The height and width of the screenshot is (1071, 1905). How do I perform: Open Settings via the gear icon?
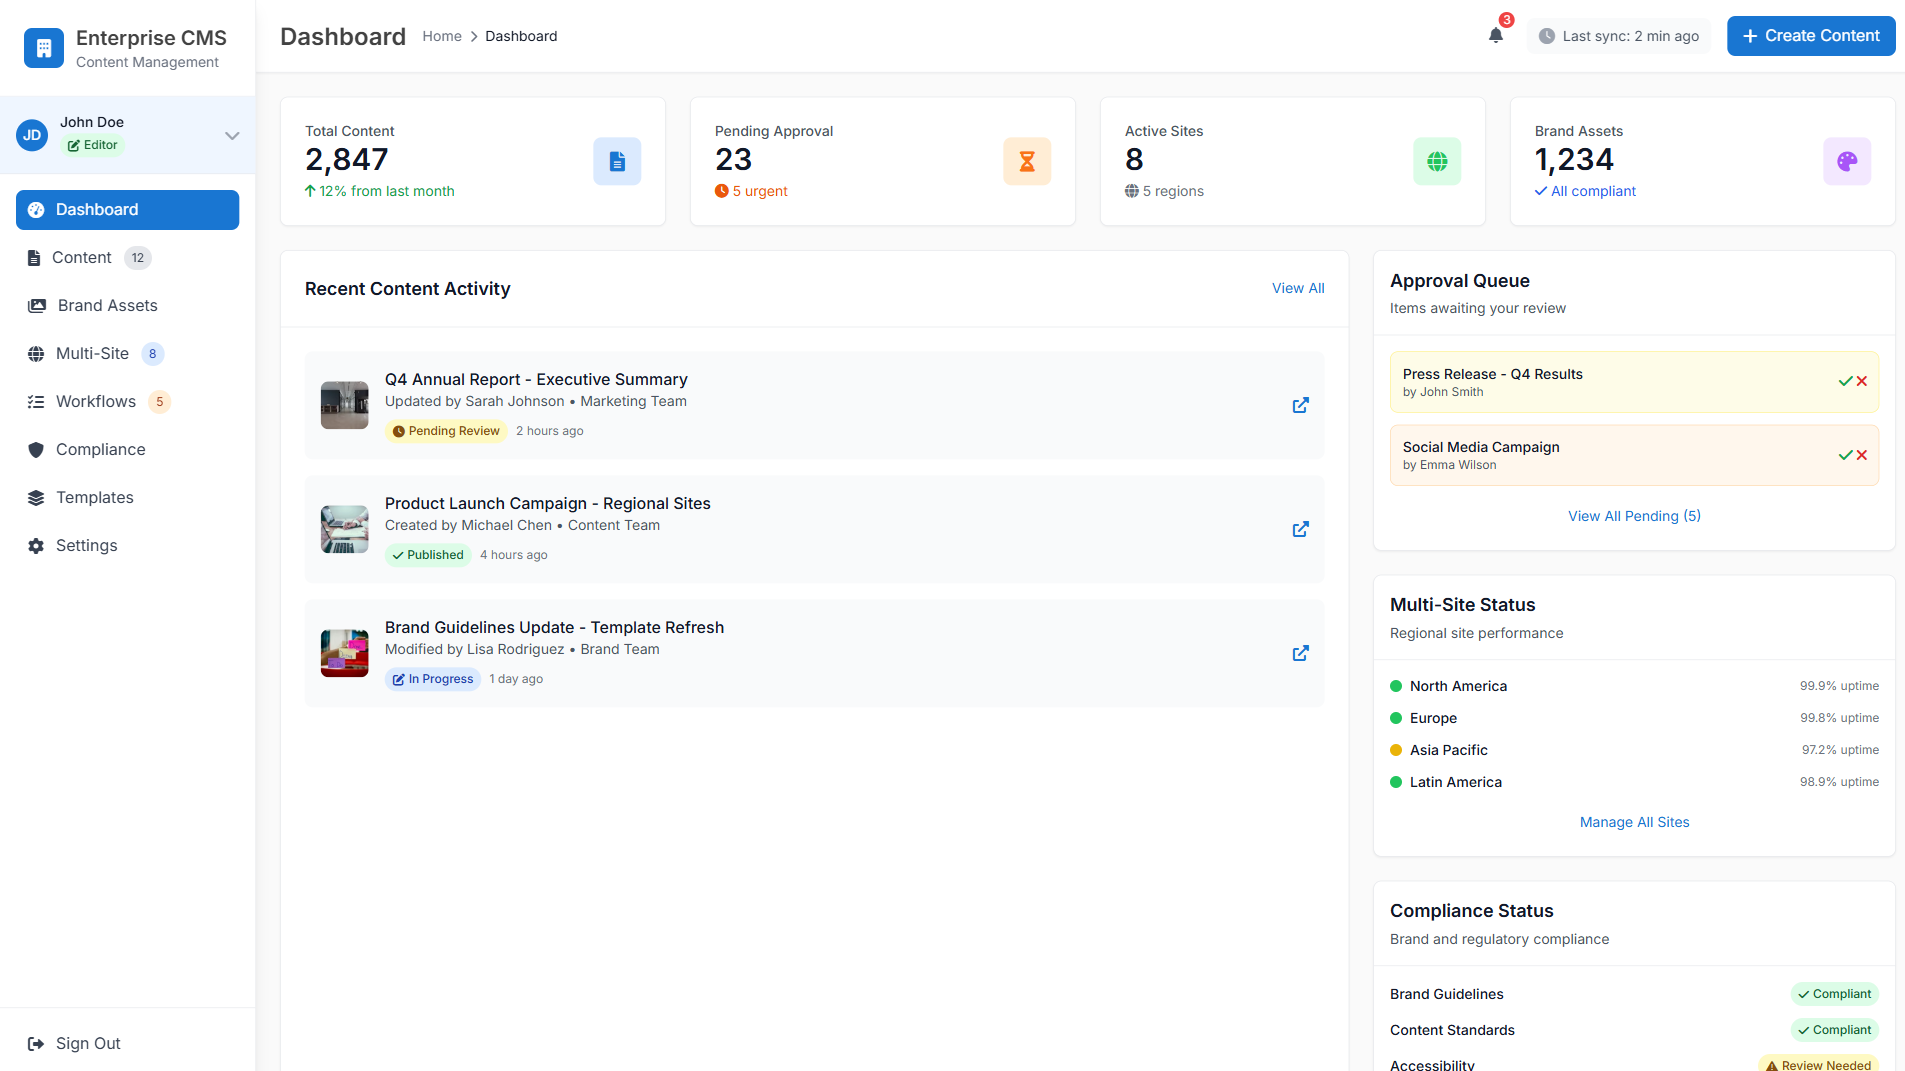(36, 545)
